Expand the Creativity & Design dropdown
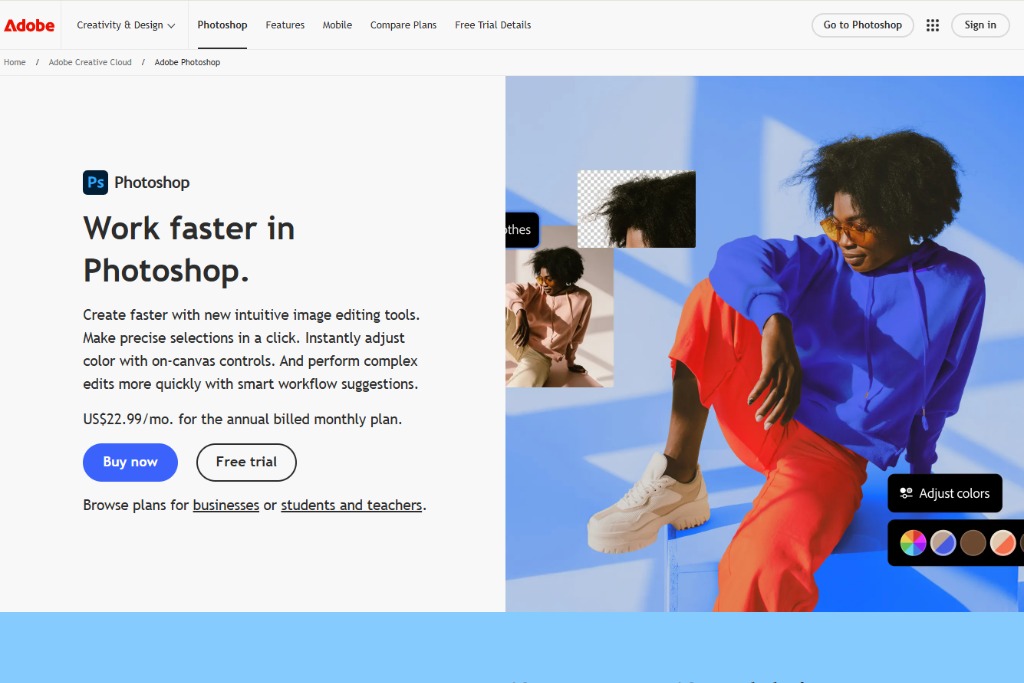 [125, 25]
